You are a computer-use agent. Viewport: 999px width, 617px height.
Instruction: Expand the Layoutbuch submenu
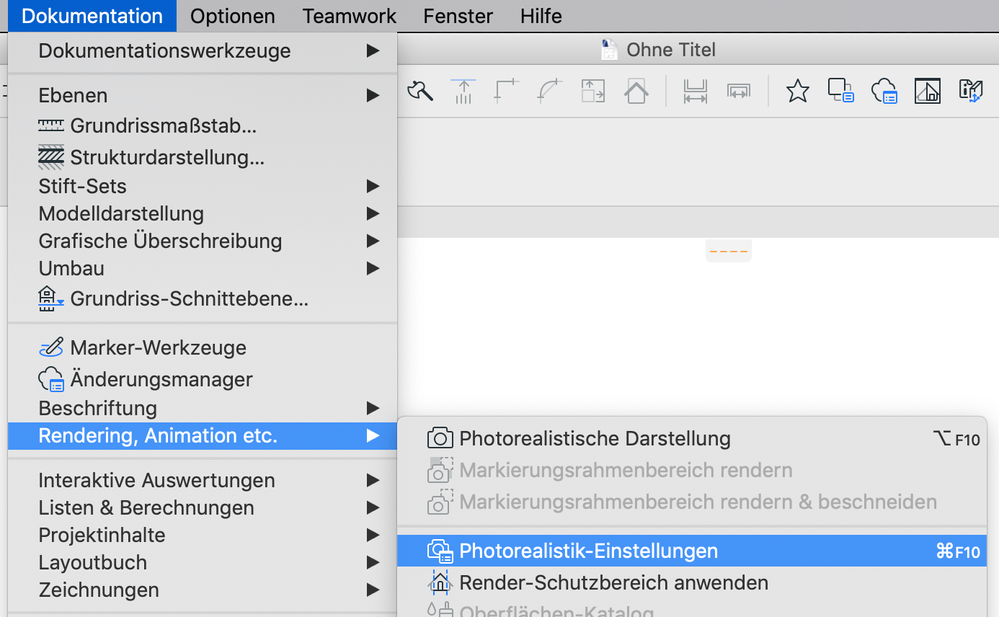click(x=93, y=563)
